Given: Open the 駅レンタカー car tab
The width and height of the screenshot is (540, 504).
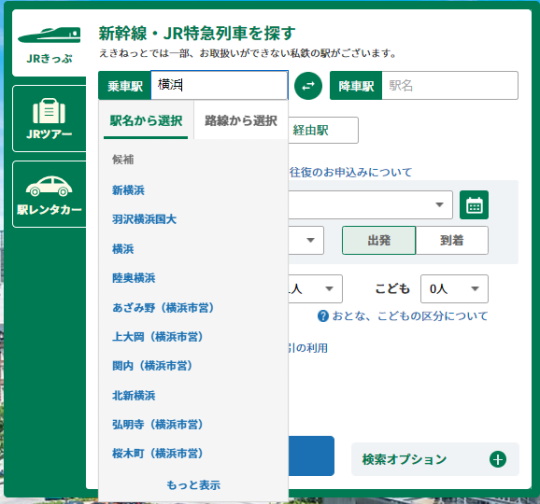Looking at the screenshot, I should click(x=49, y=194).
